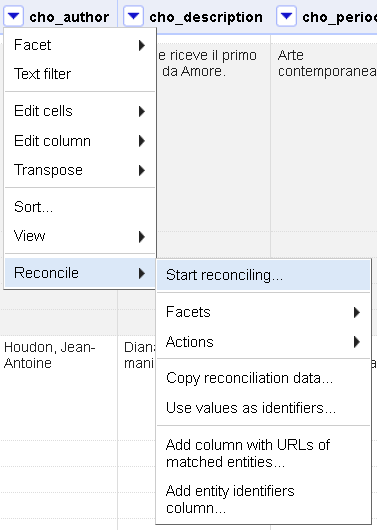Expand the Actions reconcile submenu
The height and width of the screenshot is (530, 377).
pyautogui.click(x=263, y=342)
